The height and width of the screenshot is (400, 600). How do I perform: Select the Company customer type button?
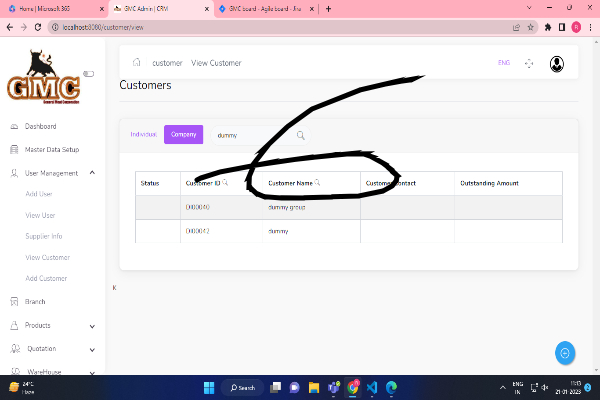pyautogui.click(x=183, y=134)
